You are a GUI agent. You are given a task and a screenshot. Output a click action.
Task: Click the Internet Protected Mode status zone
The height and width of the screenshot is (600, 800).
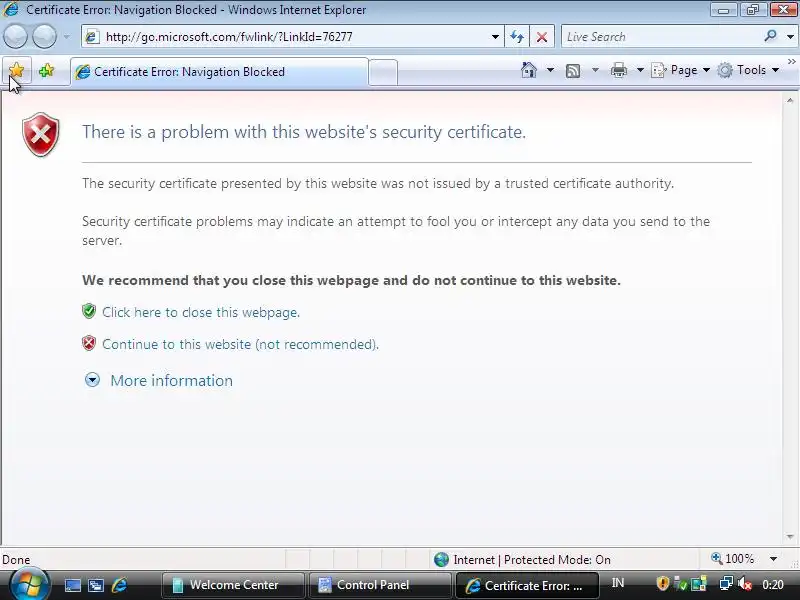[522, 560]
